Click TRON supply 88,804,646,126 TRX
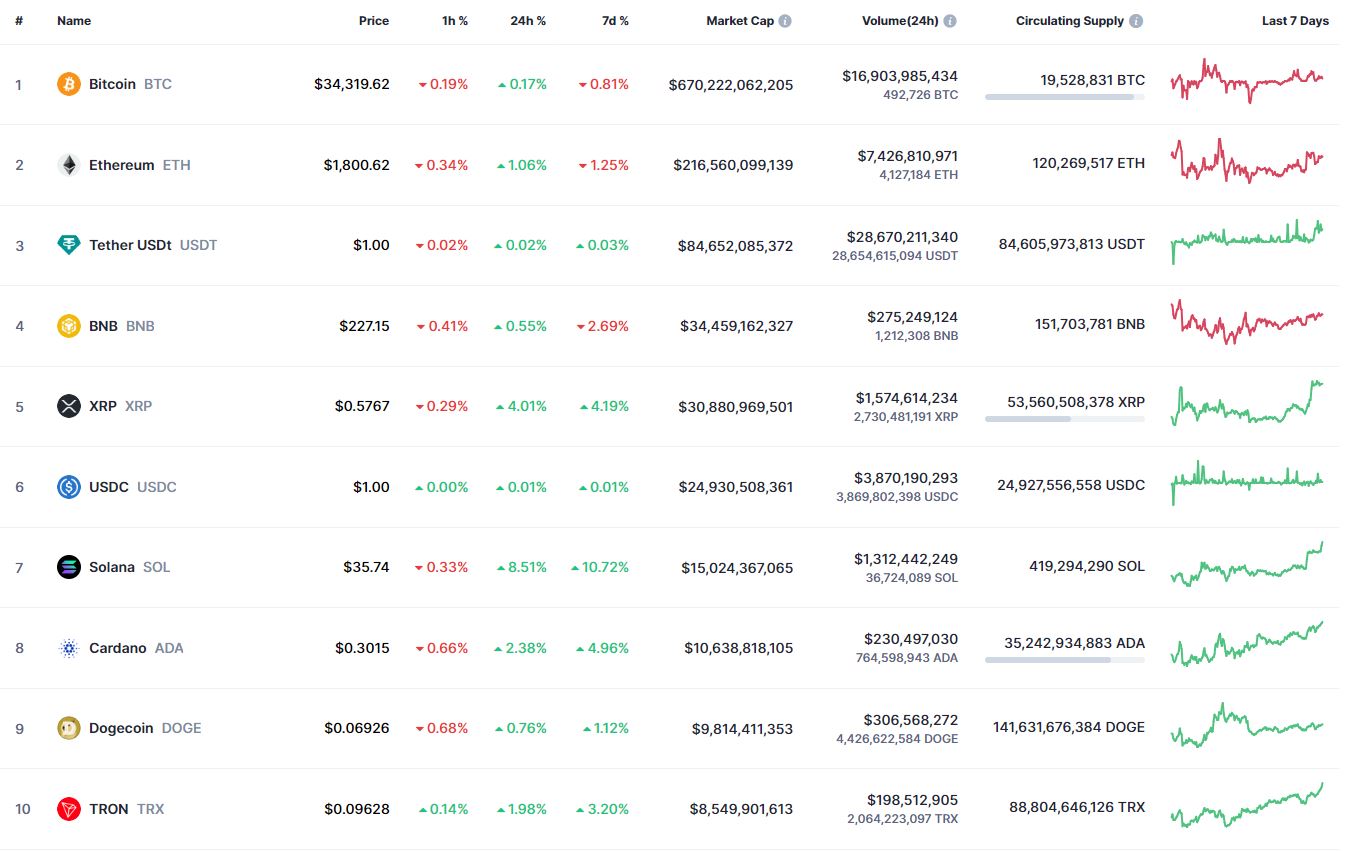Viewport: 1349px width, 851px height. coord(1077,807)
